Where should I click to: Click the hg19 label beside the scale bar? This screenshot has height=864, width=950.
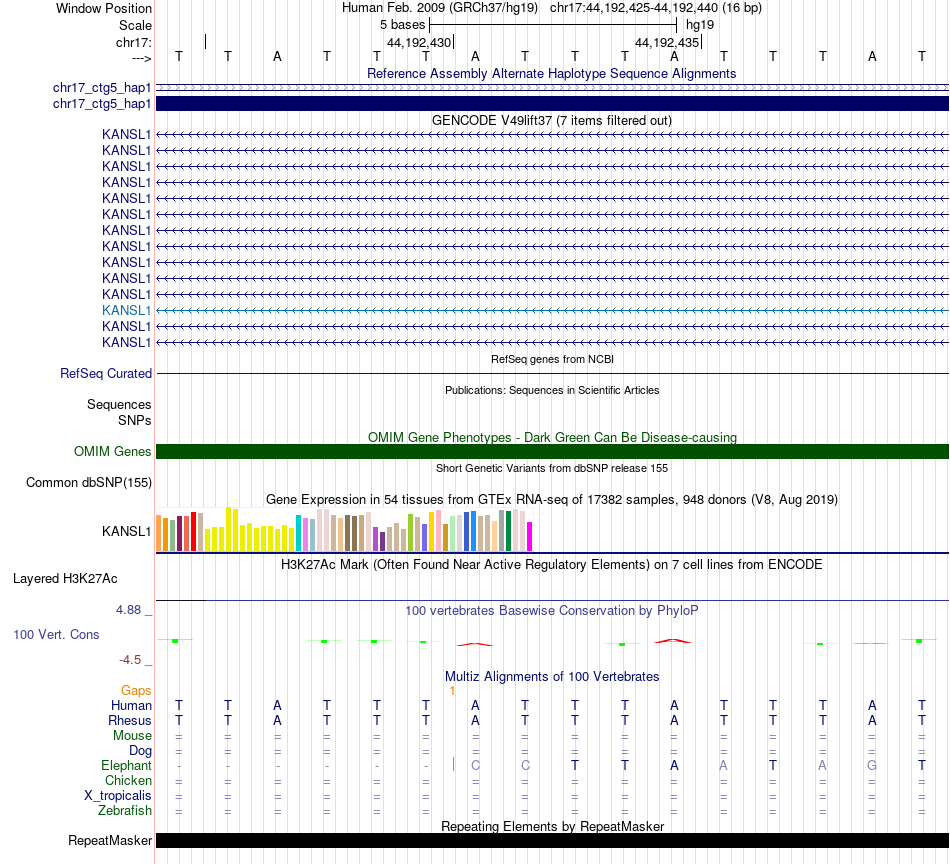700,25
